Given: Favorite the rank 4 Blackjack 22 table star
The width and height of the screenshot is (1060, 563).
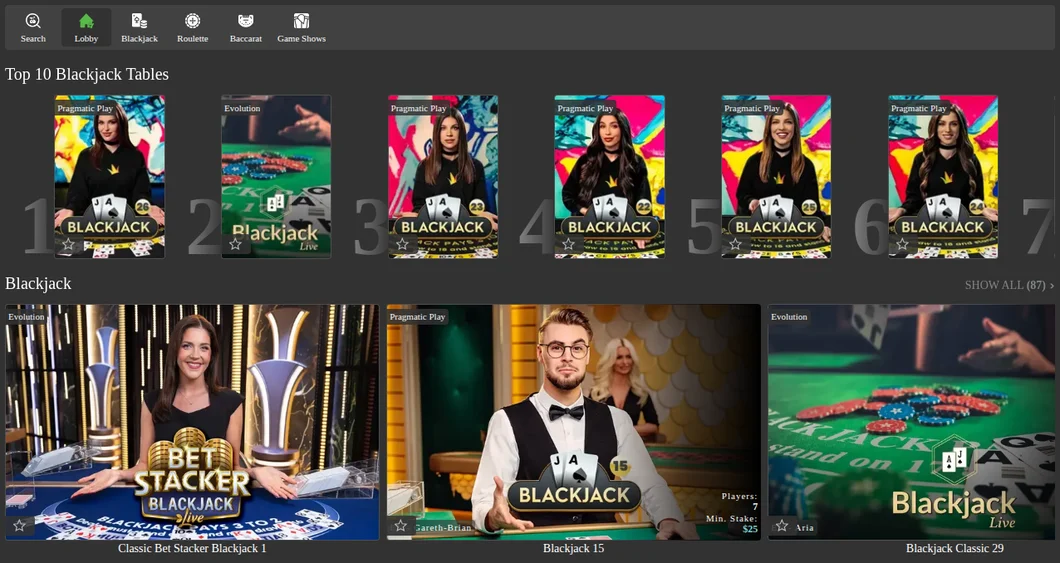Looking at the screenshot, I should tap(569, 244).
